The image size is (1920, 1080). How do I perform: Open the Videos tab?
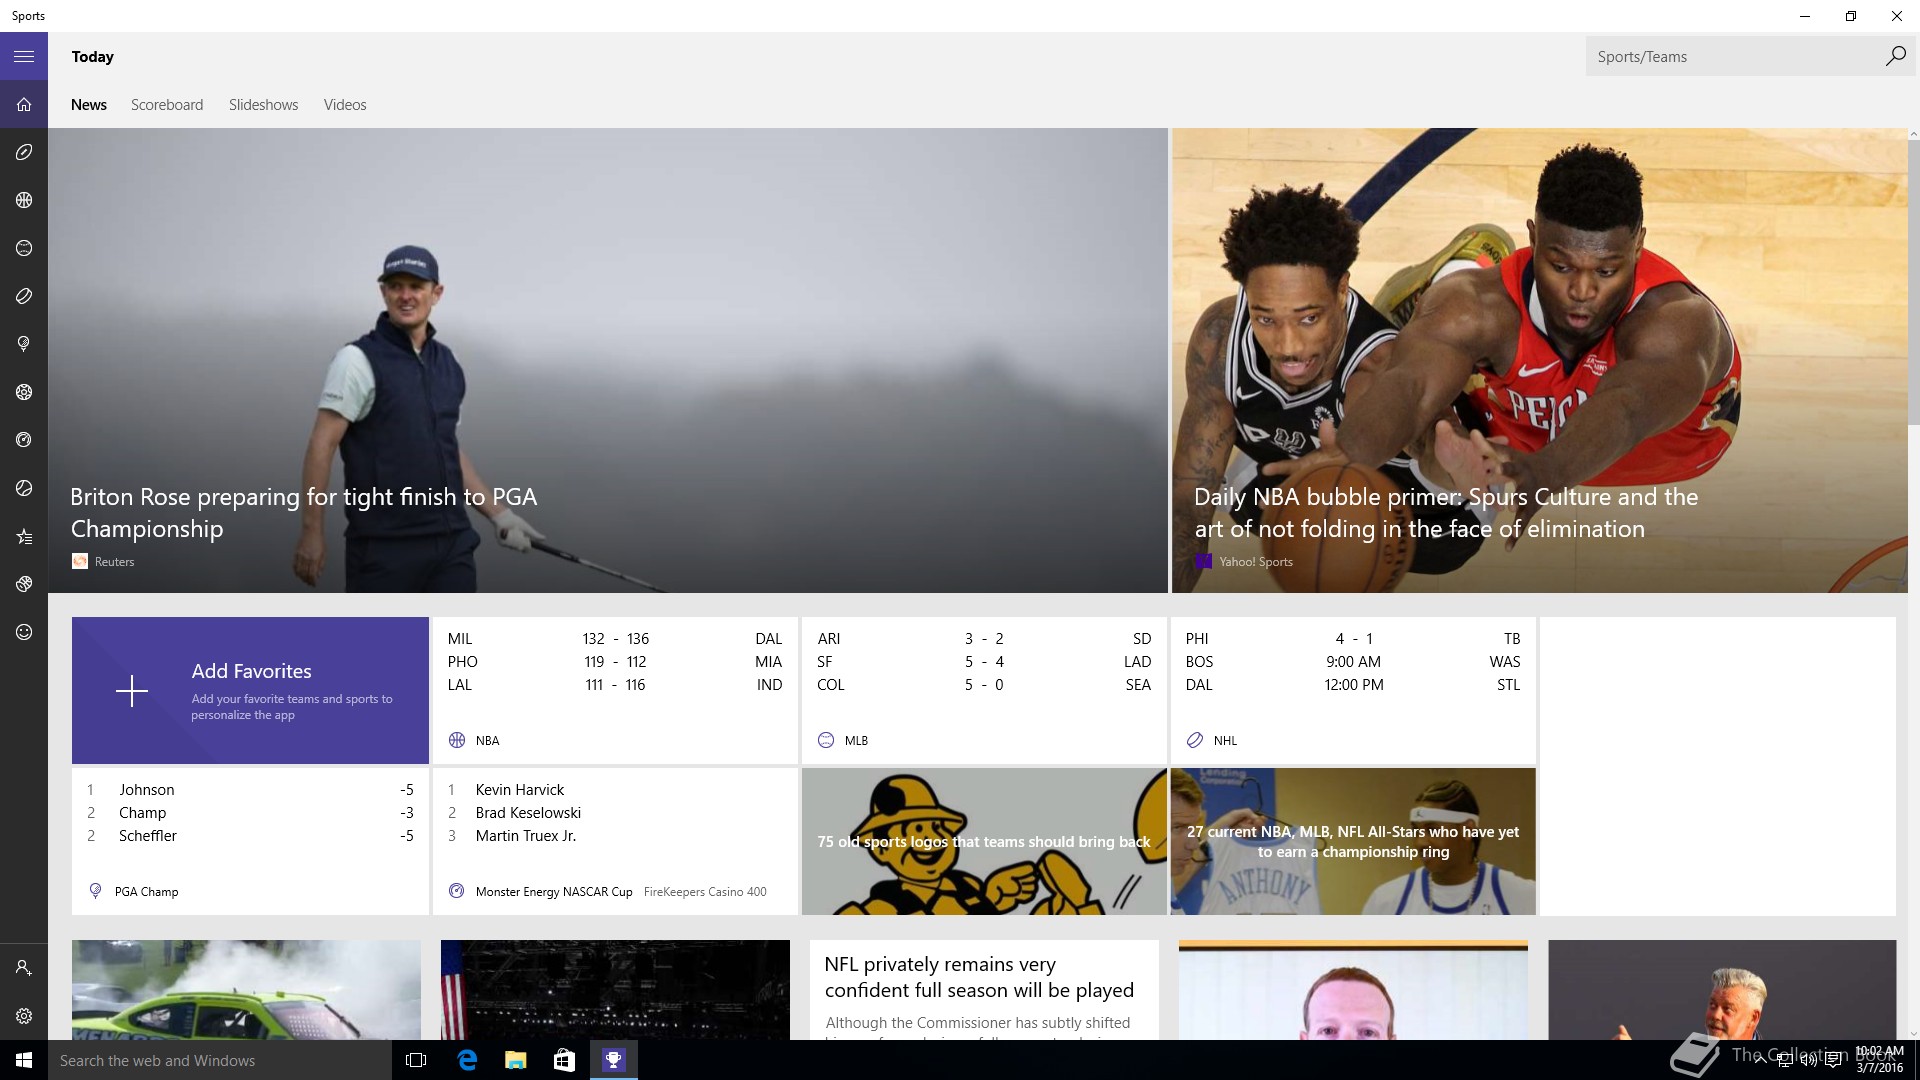coord(345,105)
